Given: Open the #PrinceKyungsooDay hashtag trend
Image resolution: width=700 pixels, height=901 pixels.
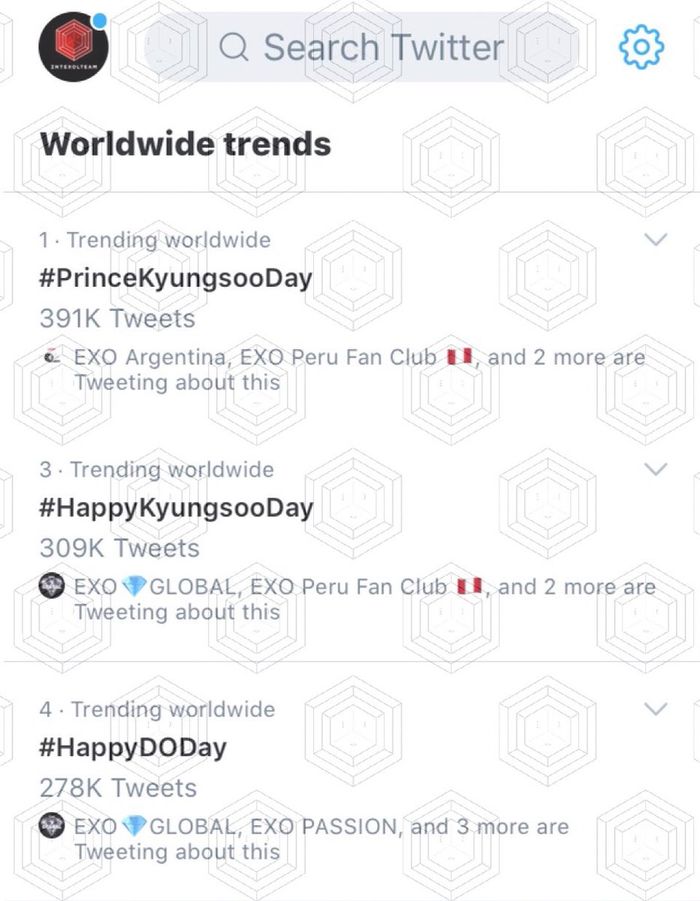Looking at the screenshot, I should point(176,278).
